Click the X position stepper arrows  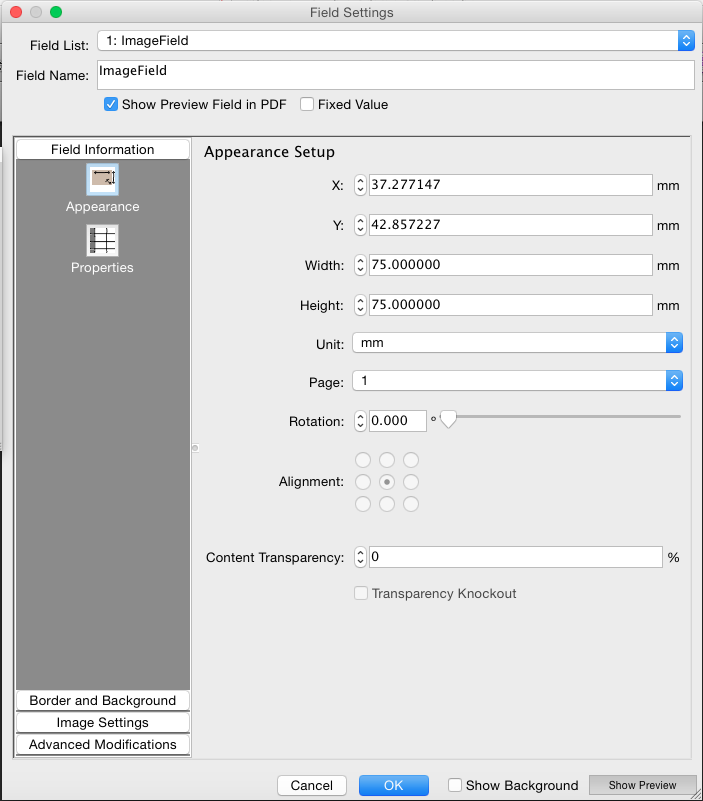tap(361, 185)
